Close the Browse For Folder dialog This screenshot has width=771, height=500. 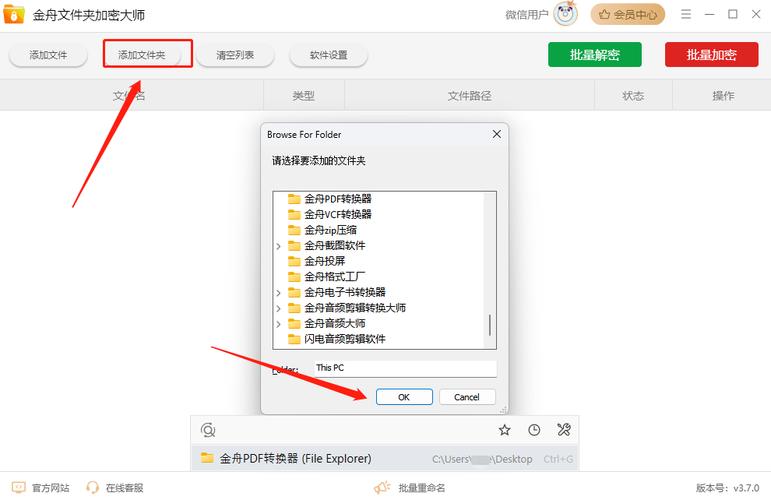click(497, 134)
